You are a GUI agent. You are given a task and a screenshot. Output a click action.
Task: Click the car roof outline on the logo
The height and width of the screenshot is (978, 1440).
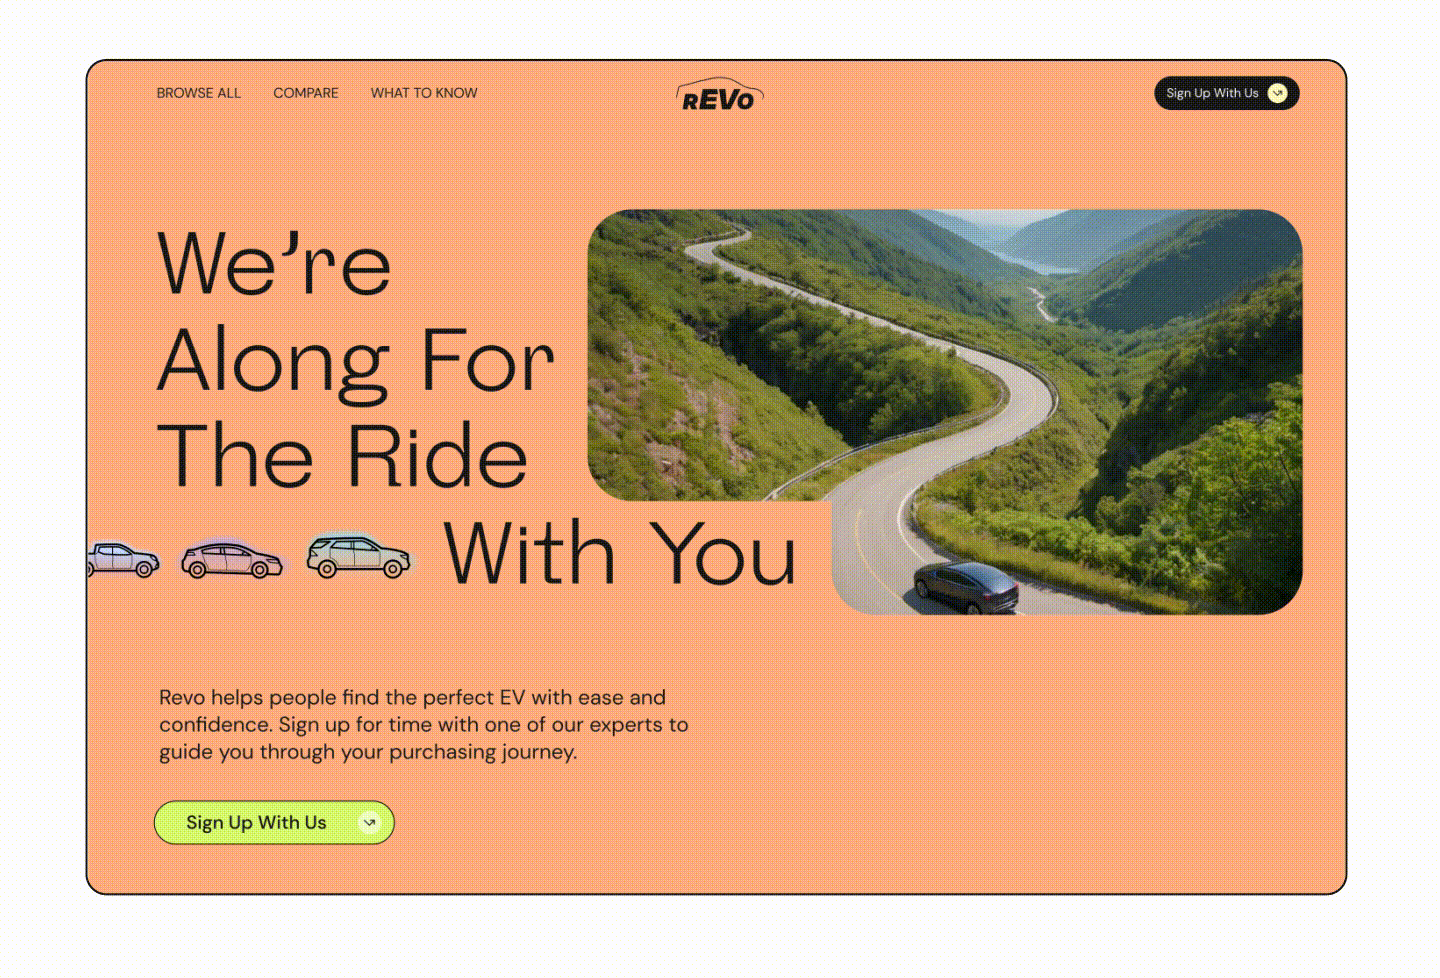pos(720,84)
